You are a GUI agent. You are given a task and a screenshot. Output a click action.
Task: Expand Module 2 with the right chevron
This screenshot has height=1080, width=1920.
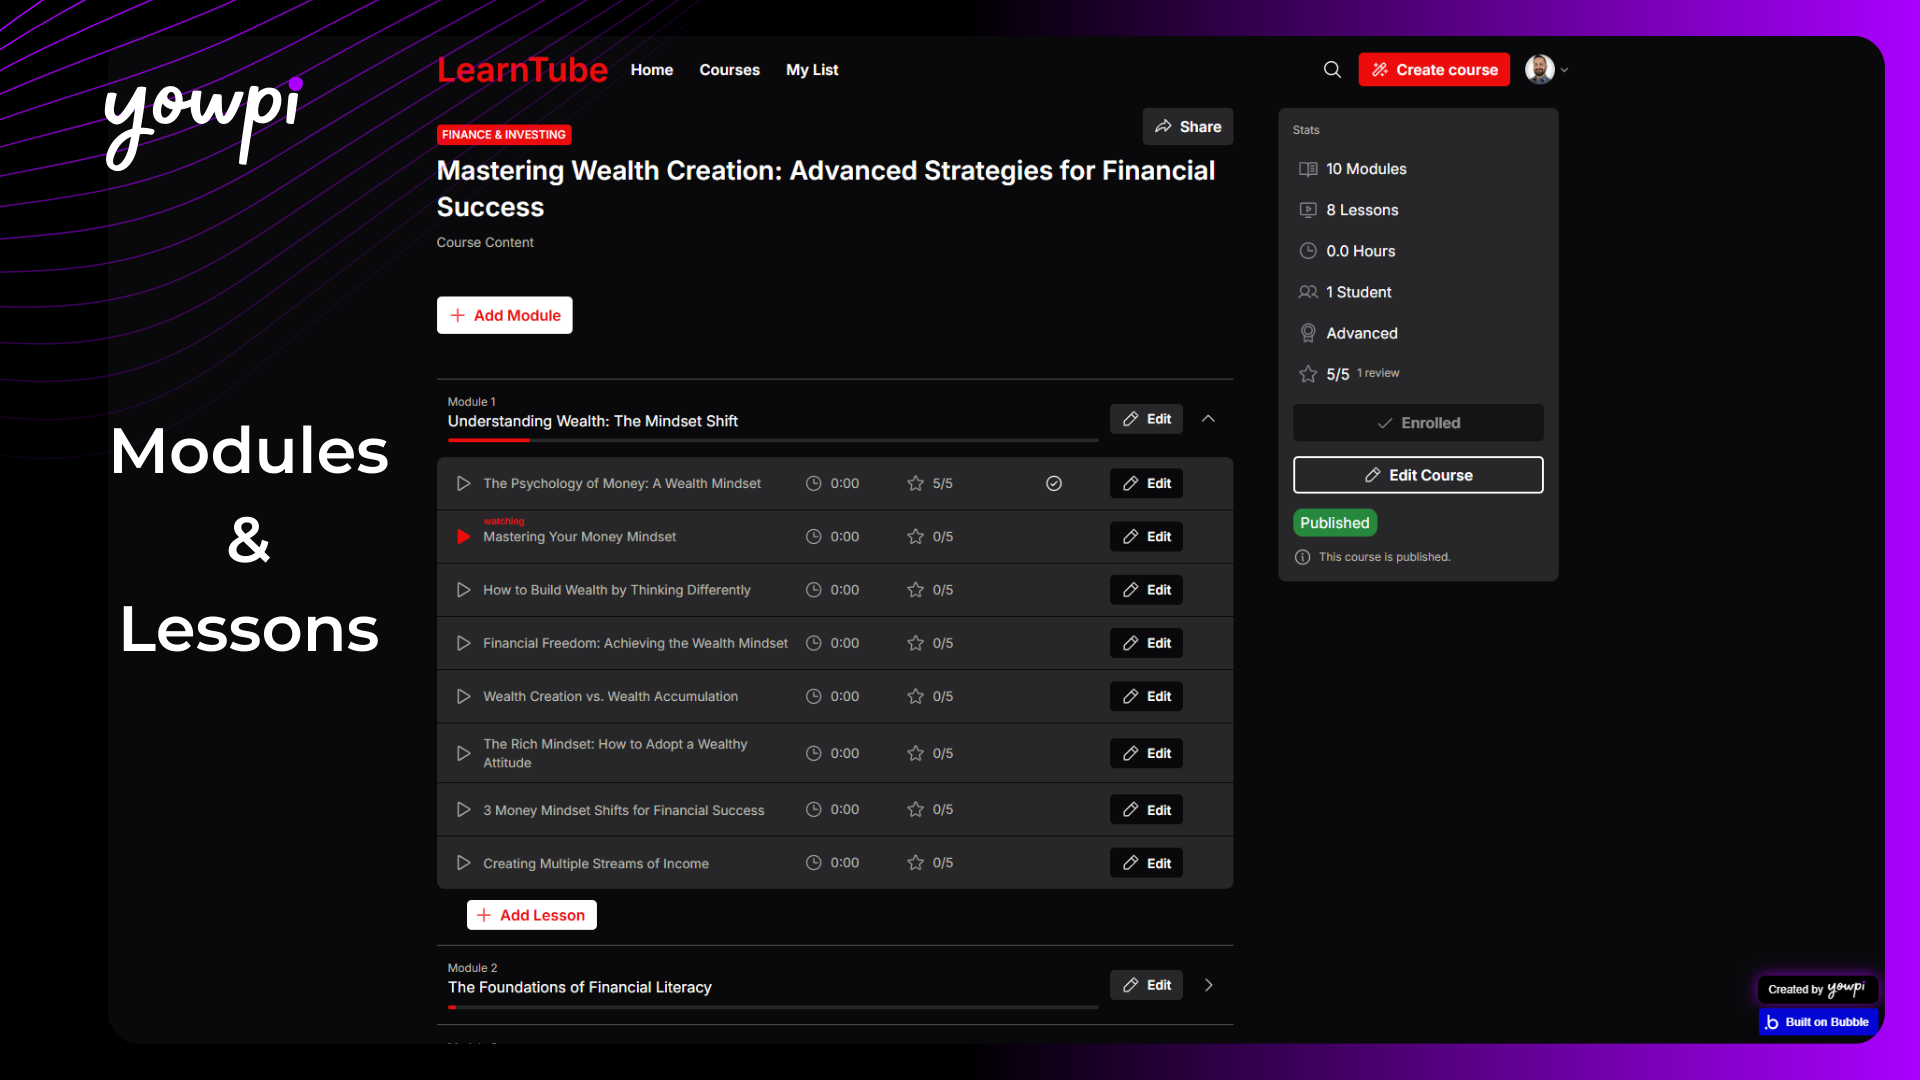click(1208, 985)
